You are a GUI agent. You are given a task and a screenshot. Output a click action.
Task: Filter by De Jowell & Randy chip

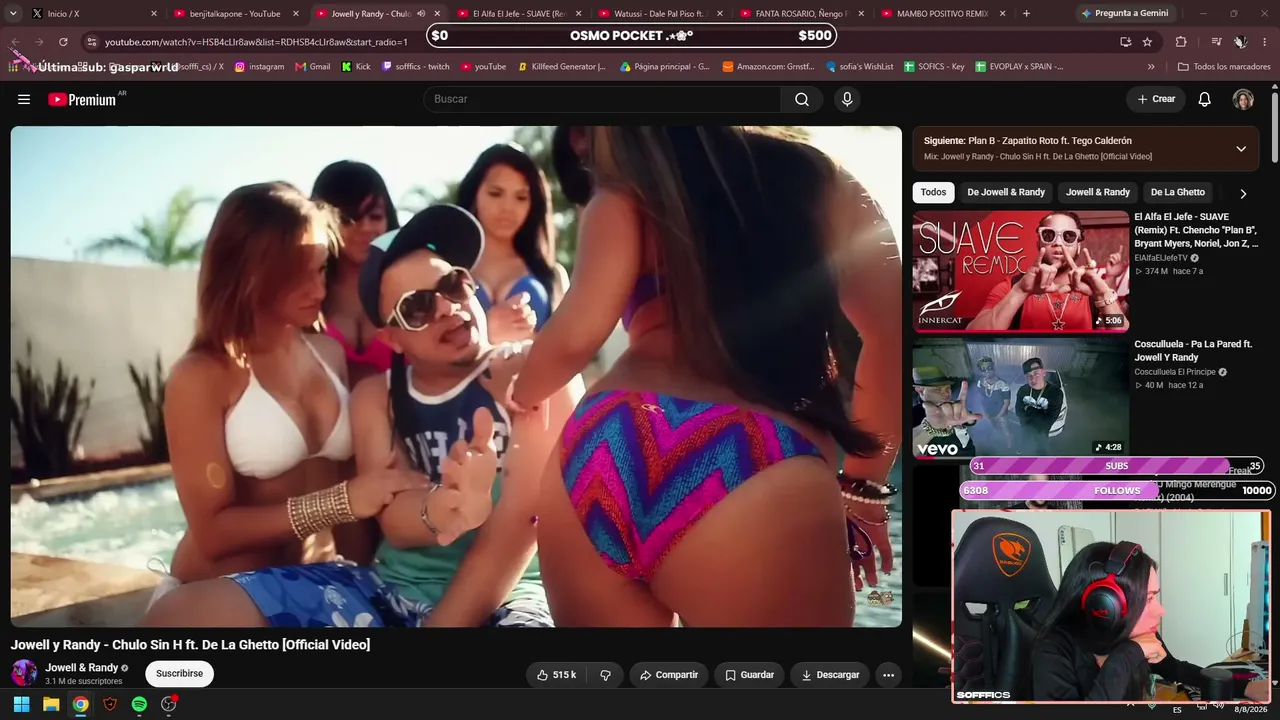(x=1006, y=192)
